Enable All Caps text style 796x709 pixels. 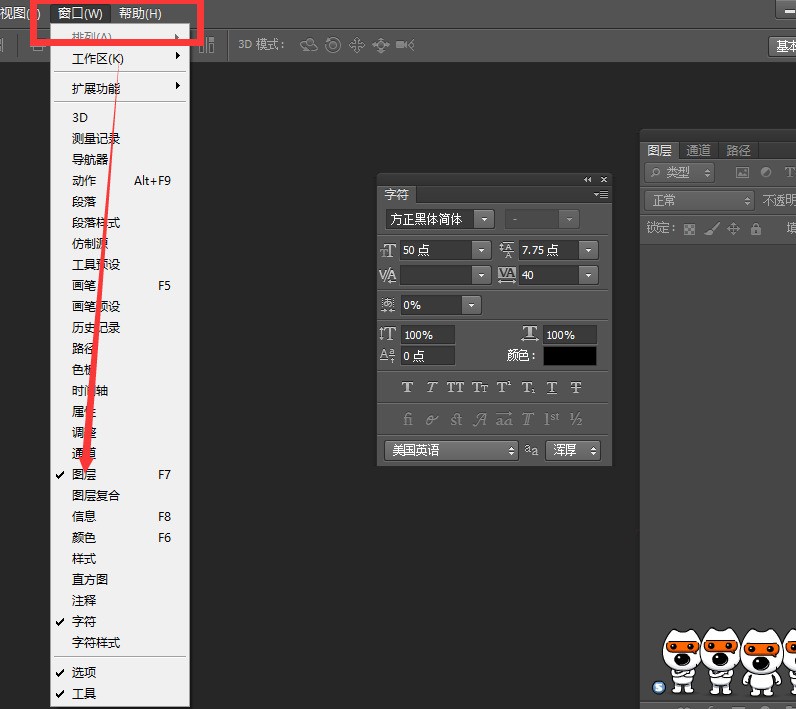pyautogui.click(x=455, y=388)
